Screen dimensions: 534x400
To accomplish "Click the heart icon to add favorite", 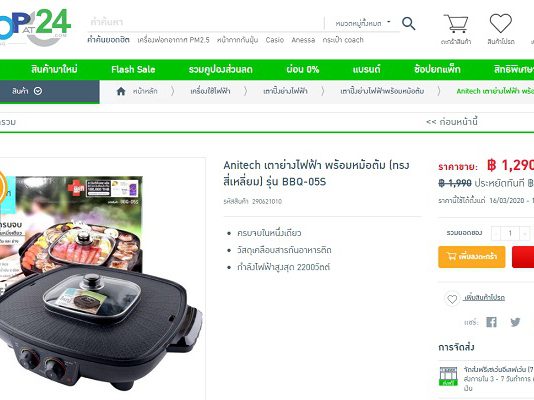I will pyautogui.click(x=452, y=299).
